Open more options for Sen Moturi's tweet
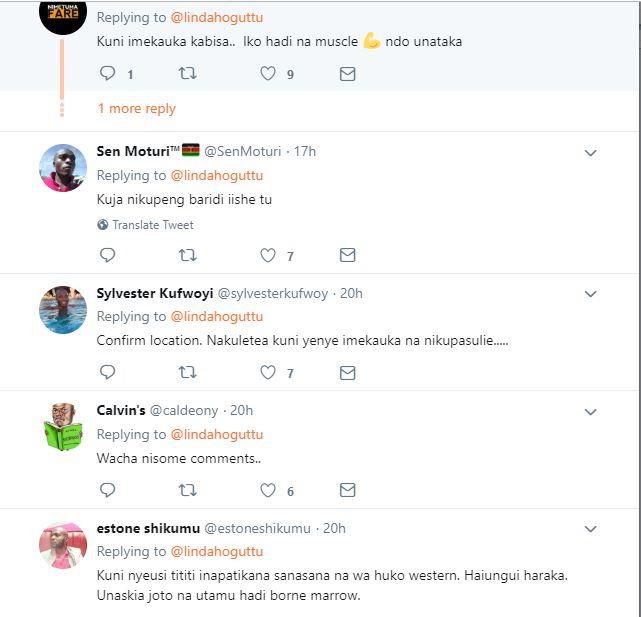Image resolution: width=641 pixels, height=617 pixels. 590,153
